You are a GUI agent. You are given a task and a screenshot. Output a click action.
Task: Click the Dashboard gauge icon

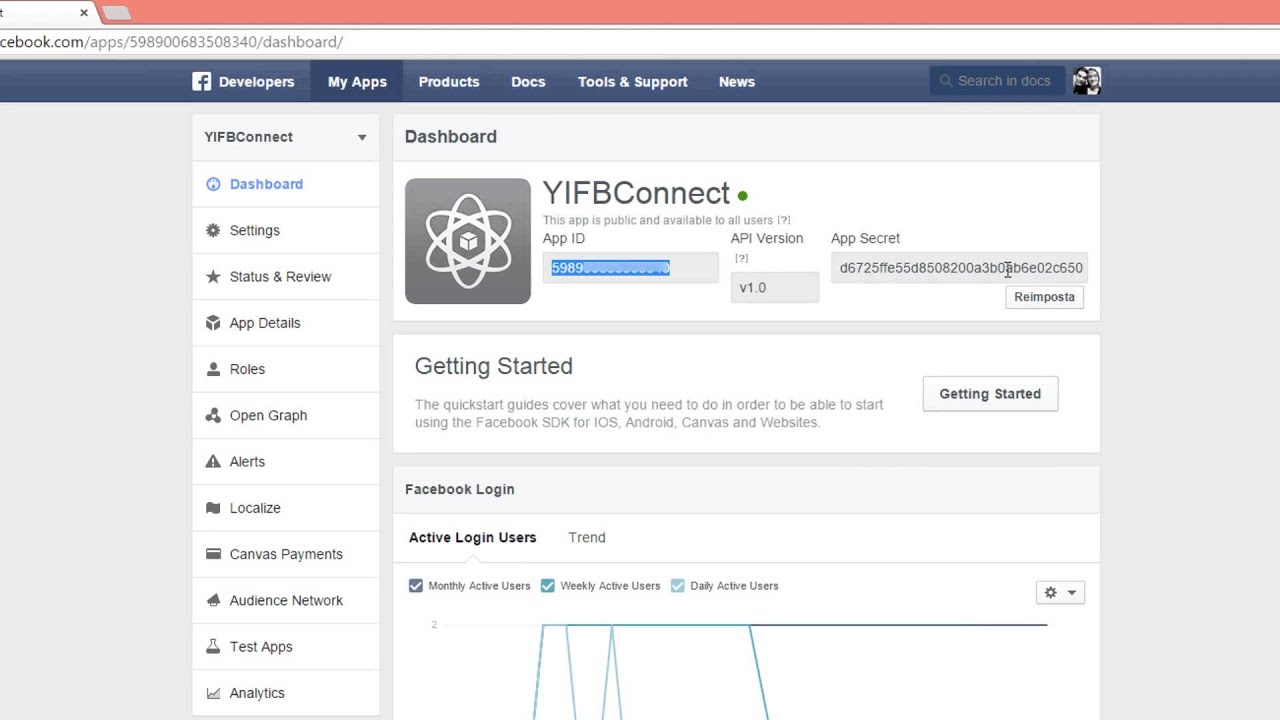click(213, 184)
